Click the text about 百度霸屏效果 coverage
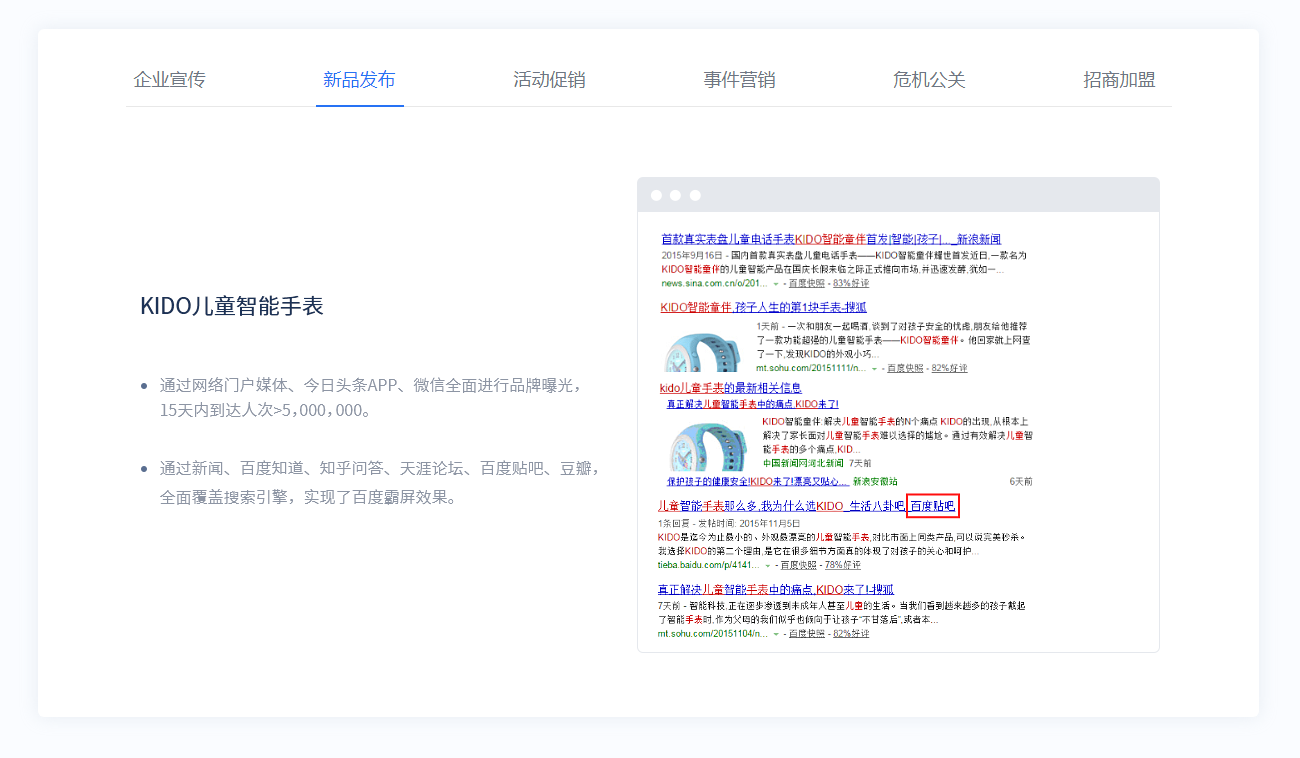Viewport: 1300px width, 758px height. [x=380, y=483]
